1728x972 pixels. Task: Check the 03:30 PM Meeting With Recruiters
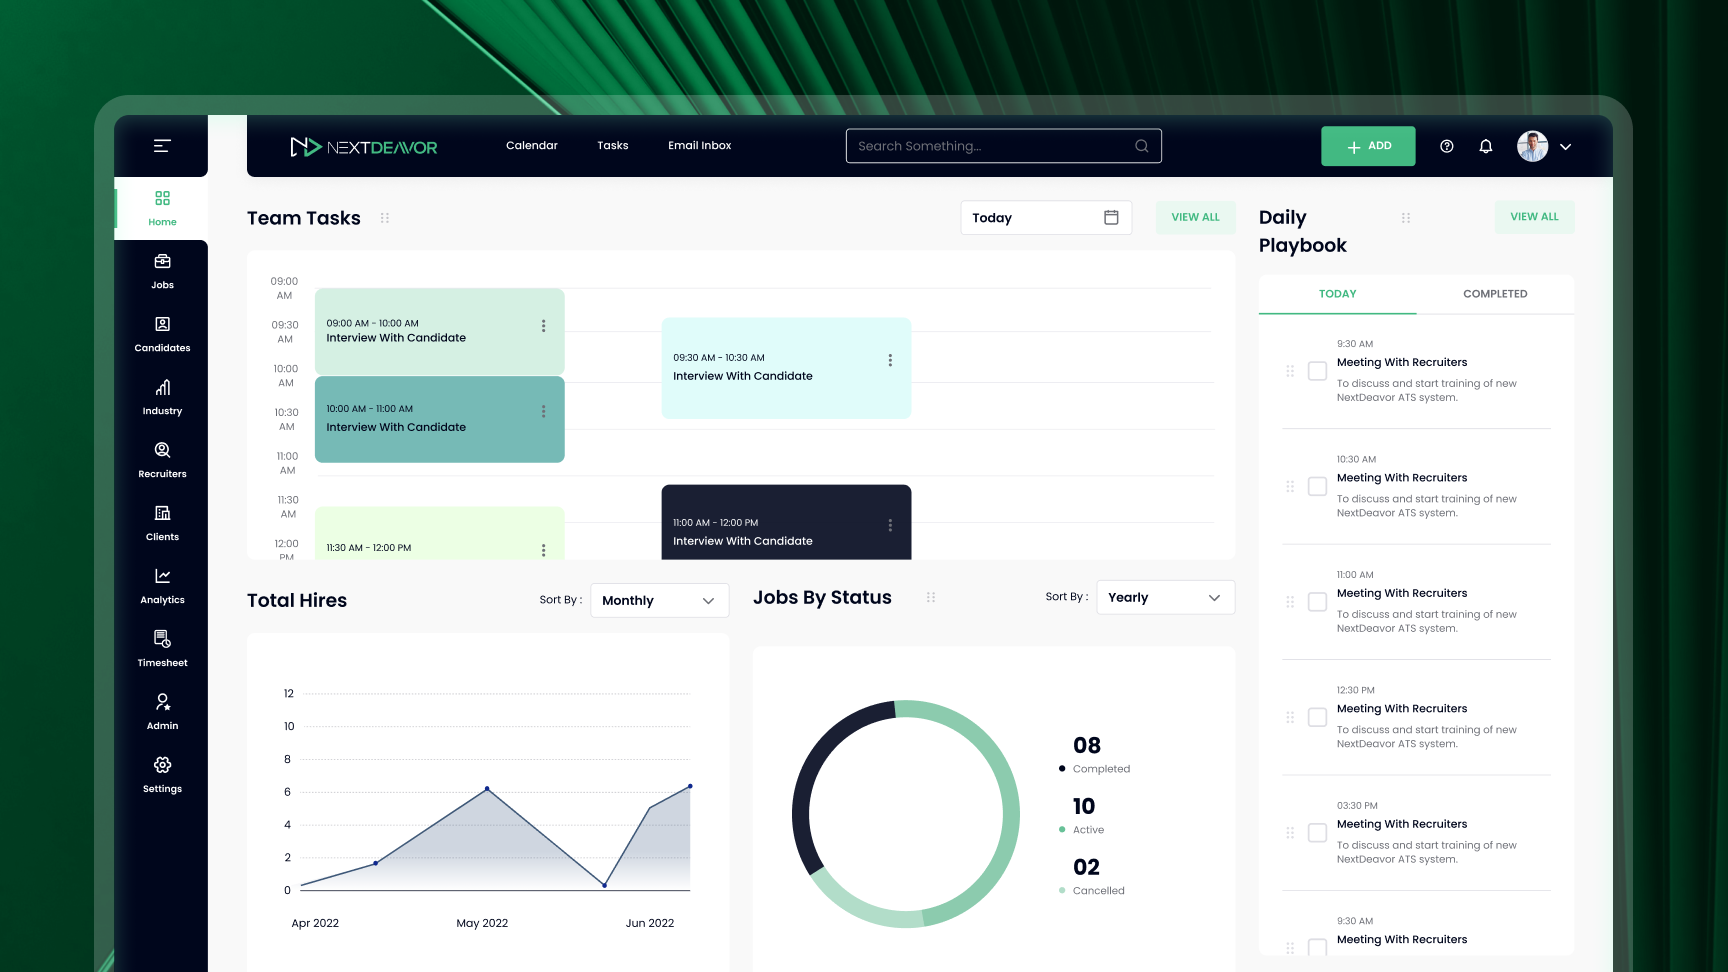pos(1318,833)
